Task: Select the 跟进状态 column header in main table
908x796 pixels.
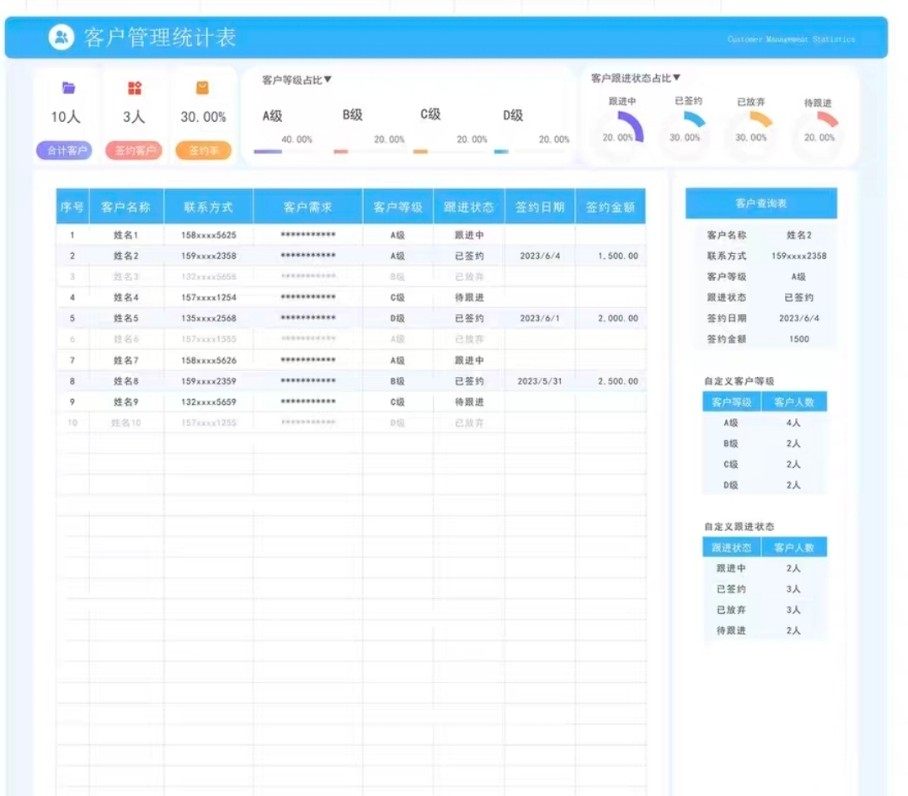Action: (x=468, y=207)
